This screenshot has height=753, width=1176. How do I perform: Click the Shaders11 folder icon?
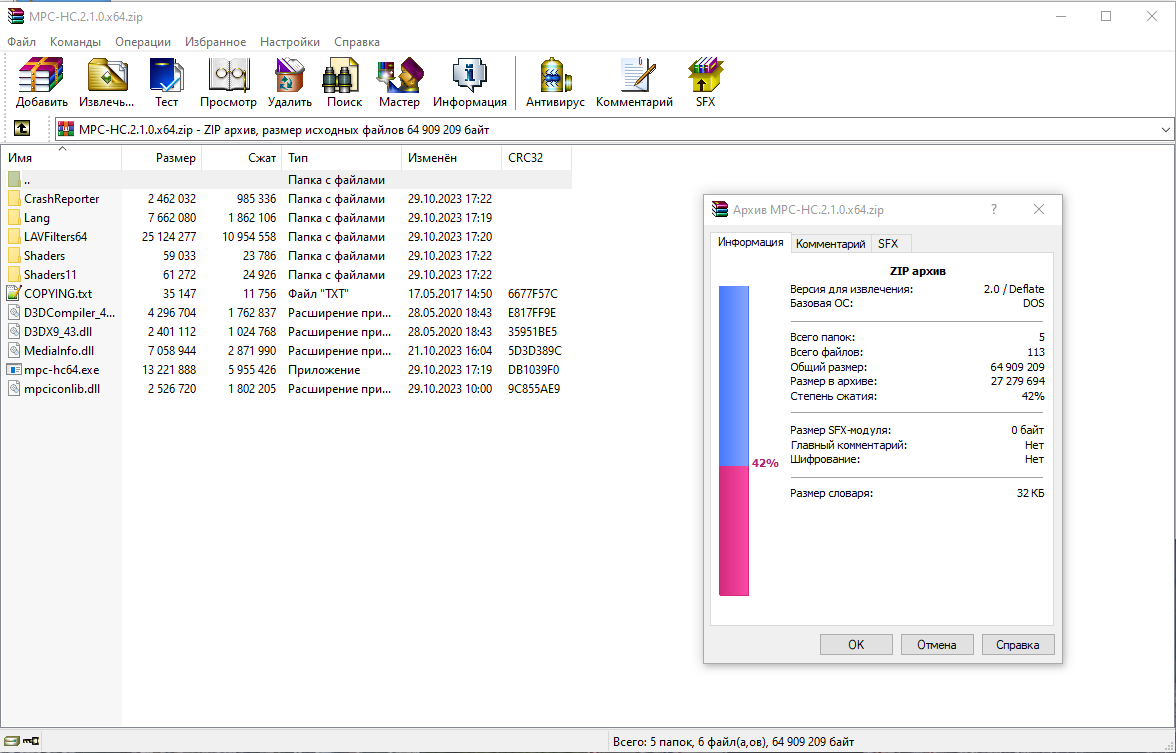14,274
